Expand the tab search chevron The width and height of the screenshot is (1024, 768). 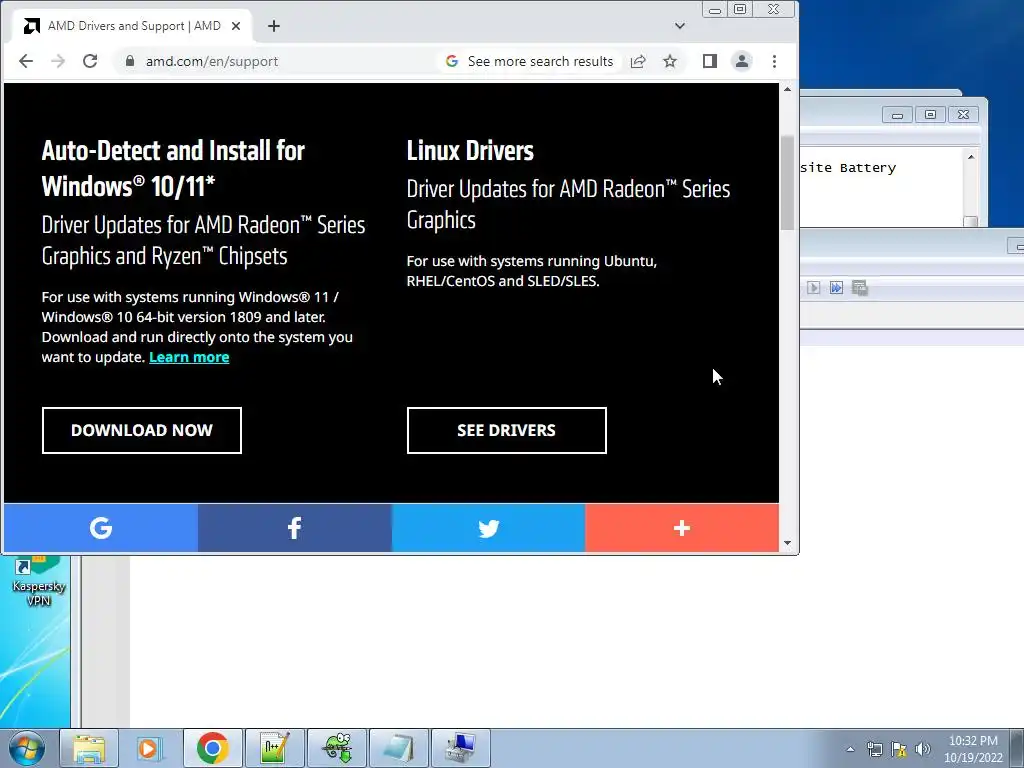pyautogui.click(x=680, y=26)
